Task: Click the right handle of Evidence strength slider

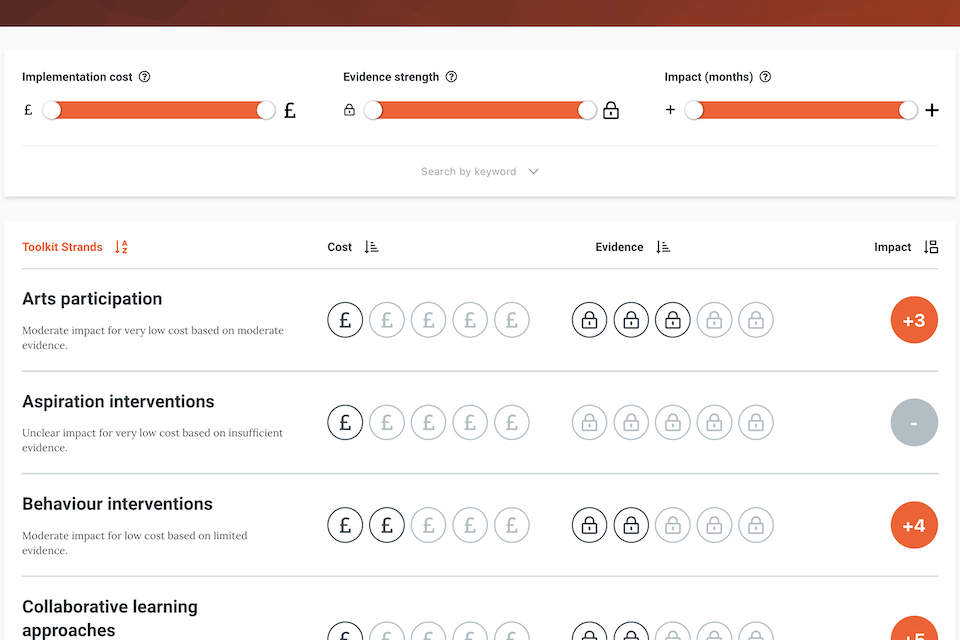Action: click(x=587, y=110)
